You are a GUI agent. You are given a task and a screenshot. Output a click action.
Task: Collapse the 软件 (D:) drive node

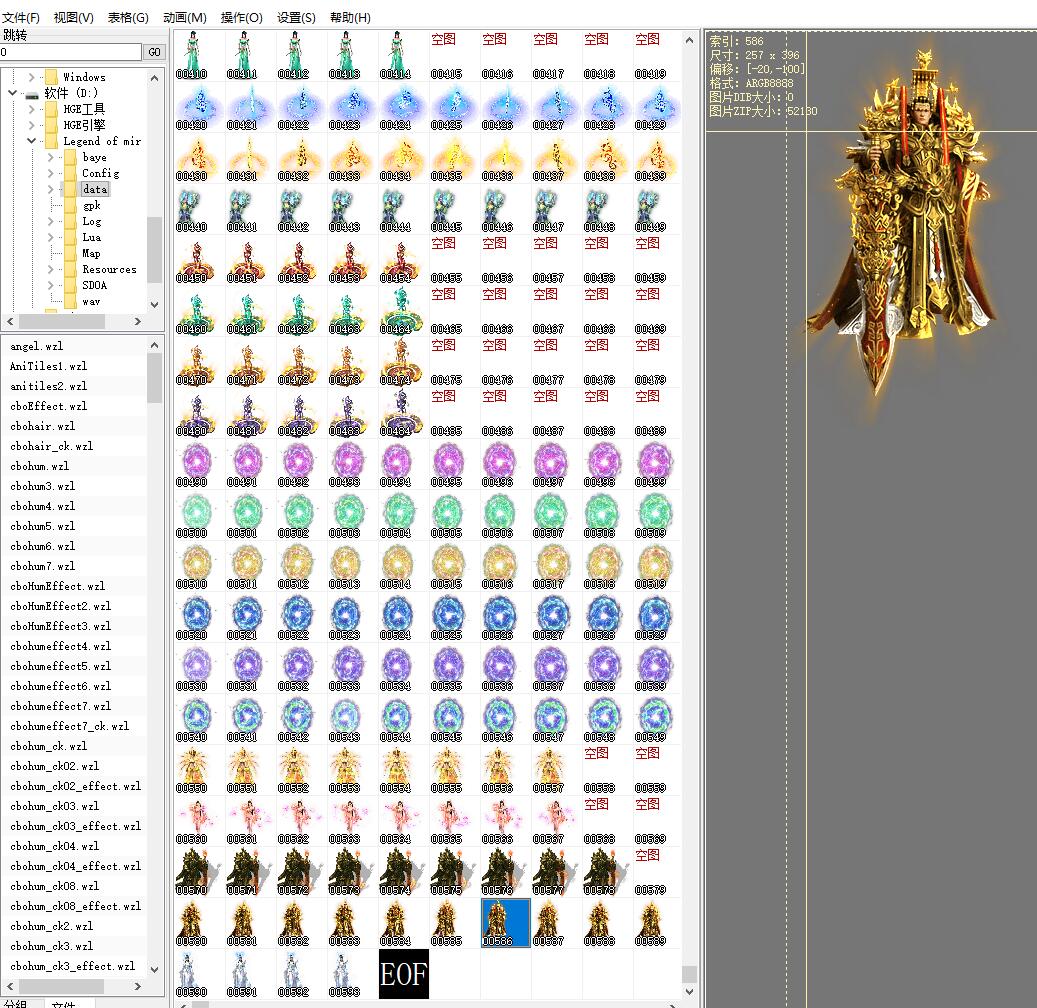[x=13, y=93]
